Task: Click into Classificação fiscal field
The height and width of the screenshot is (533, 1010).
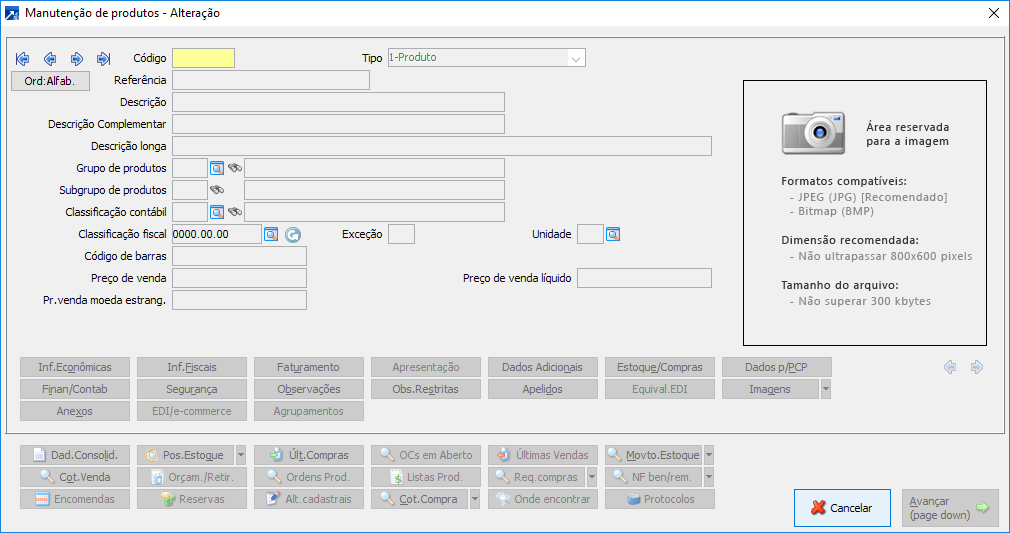Action: tap(217, 234)
